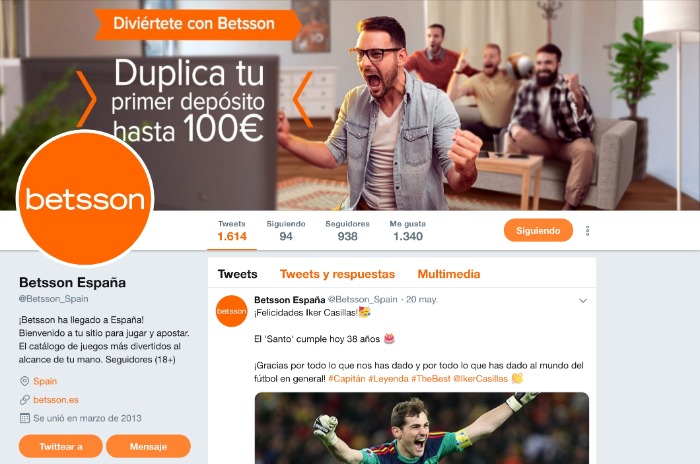Open the Tweets y respuestas tab
Image resolution: width=700 pixels, height=464 pixels.
point(337,274)
